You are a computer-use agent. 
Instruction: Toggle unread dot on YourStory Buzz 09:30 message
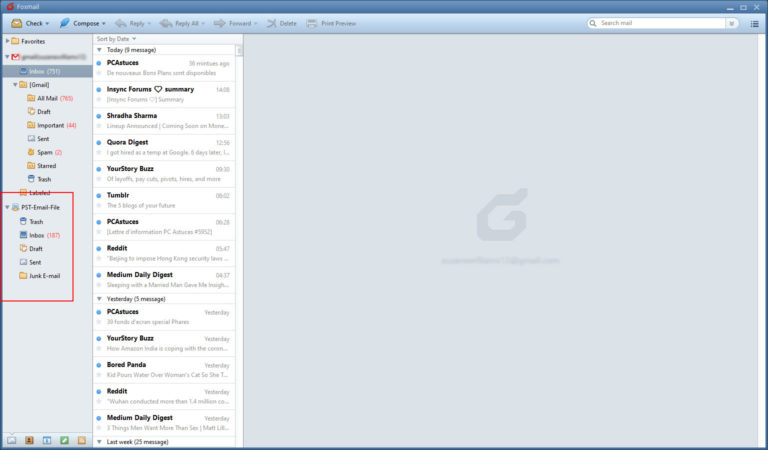[x=99, y=169]
